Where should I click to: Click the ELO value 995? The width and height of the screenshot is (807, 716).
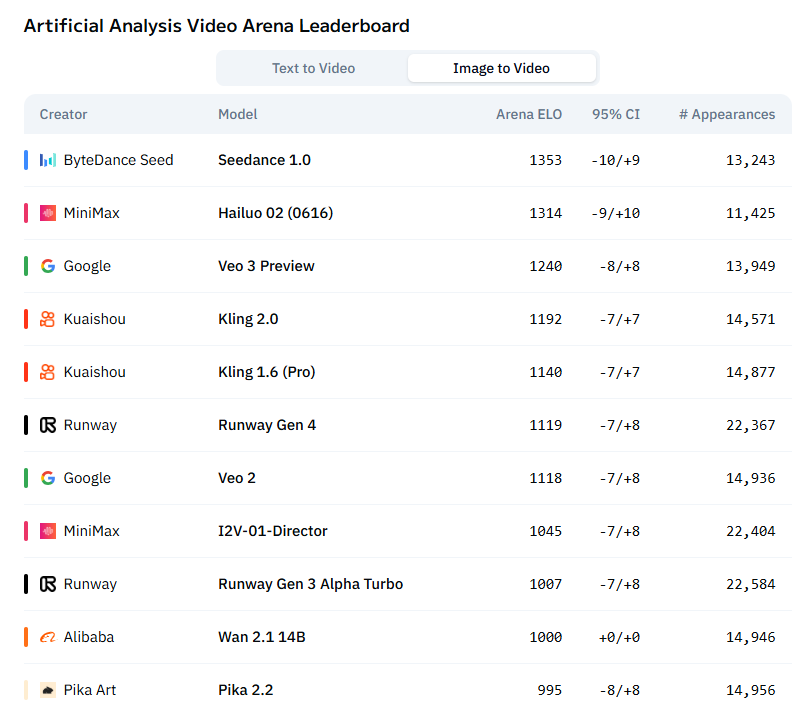(x=550, y=690)
